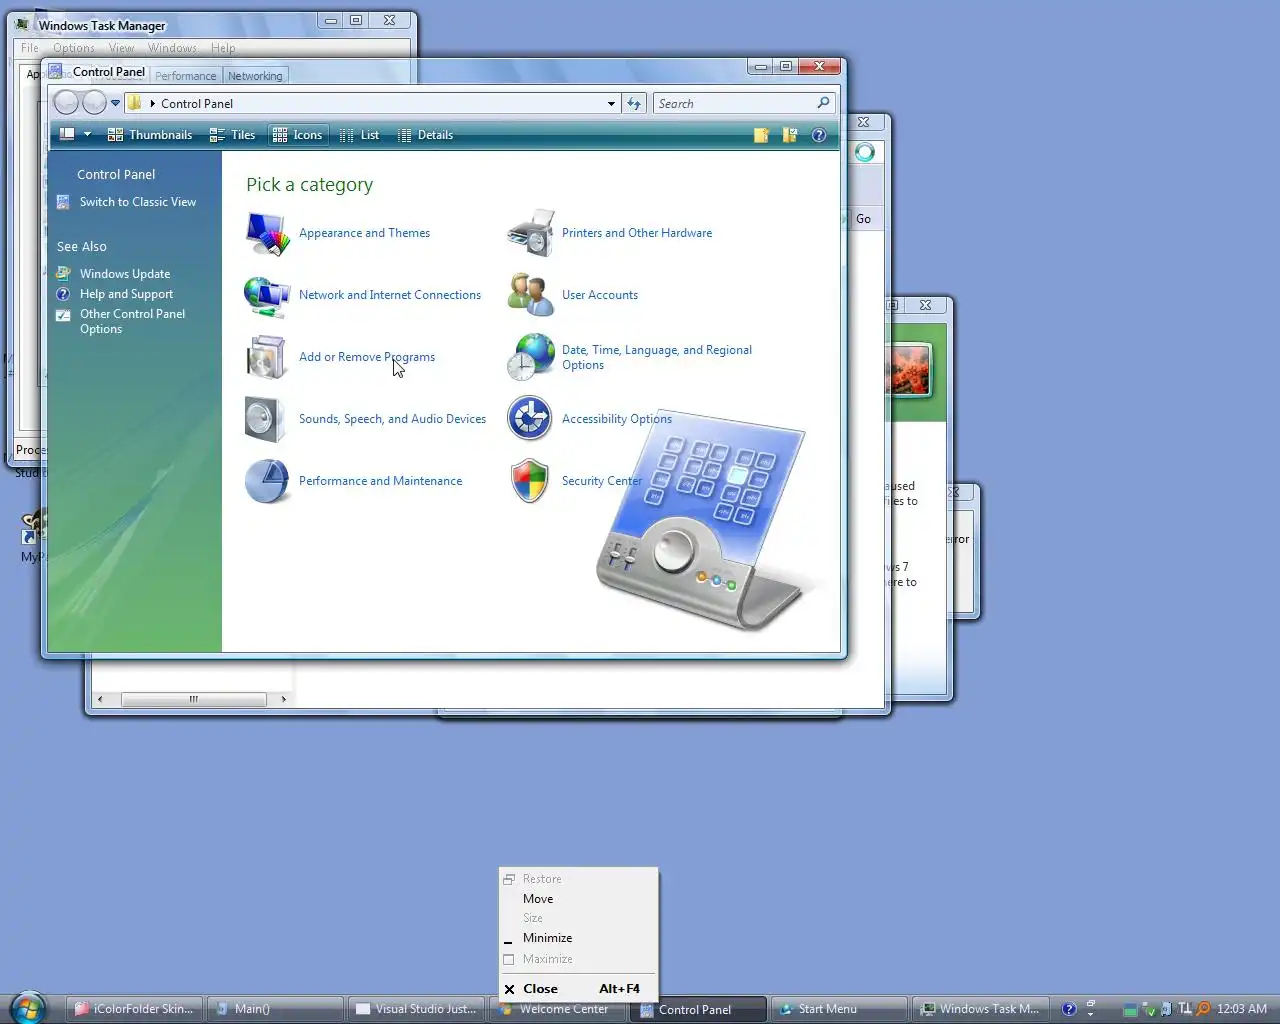Open Other Control Panel Options link
This screenshot has width=1280, height=1024.
click(x=132, y=321)
